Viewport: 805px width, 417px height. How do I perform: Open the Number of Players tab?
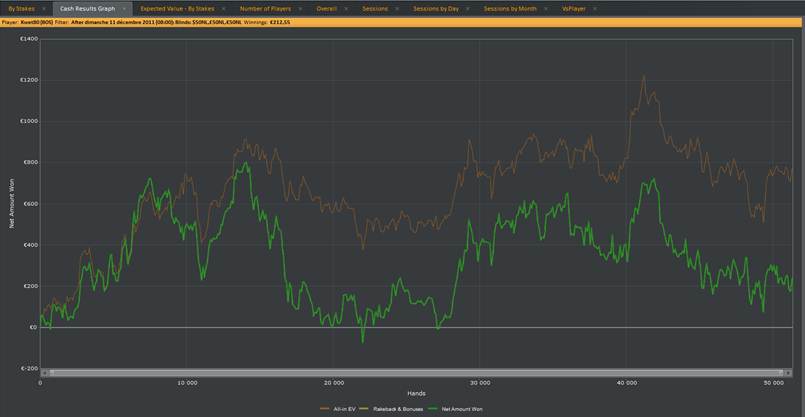point(265,9)
